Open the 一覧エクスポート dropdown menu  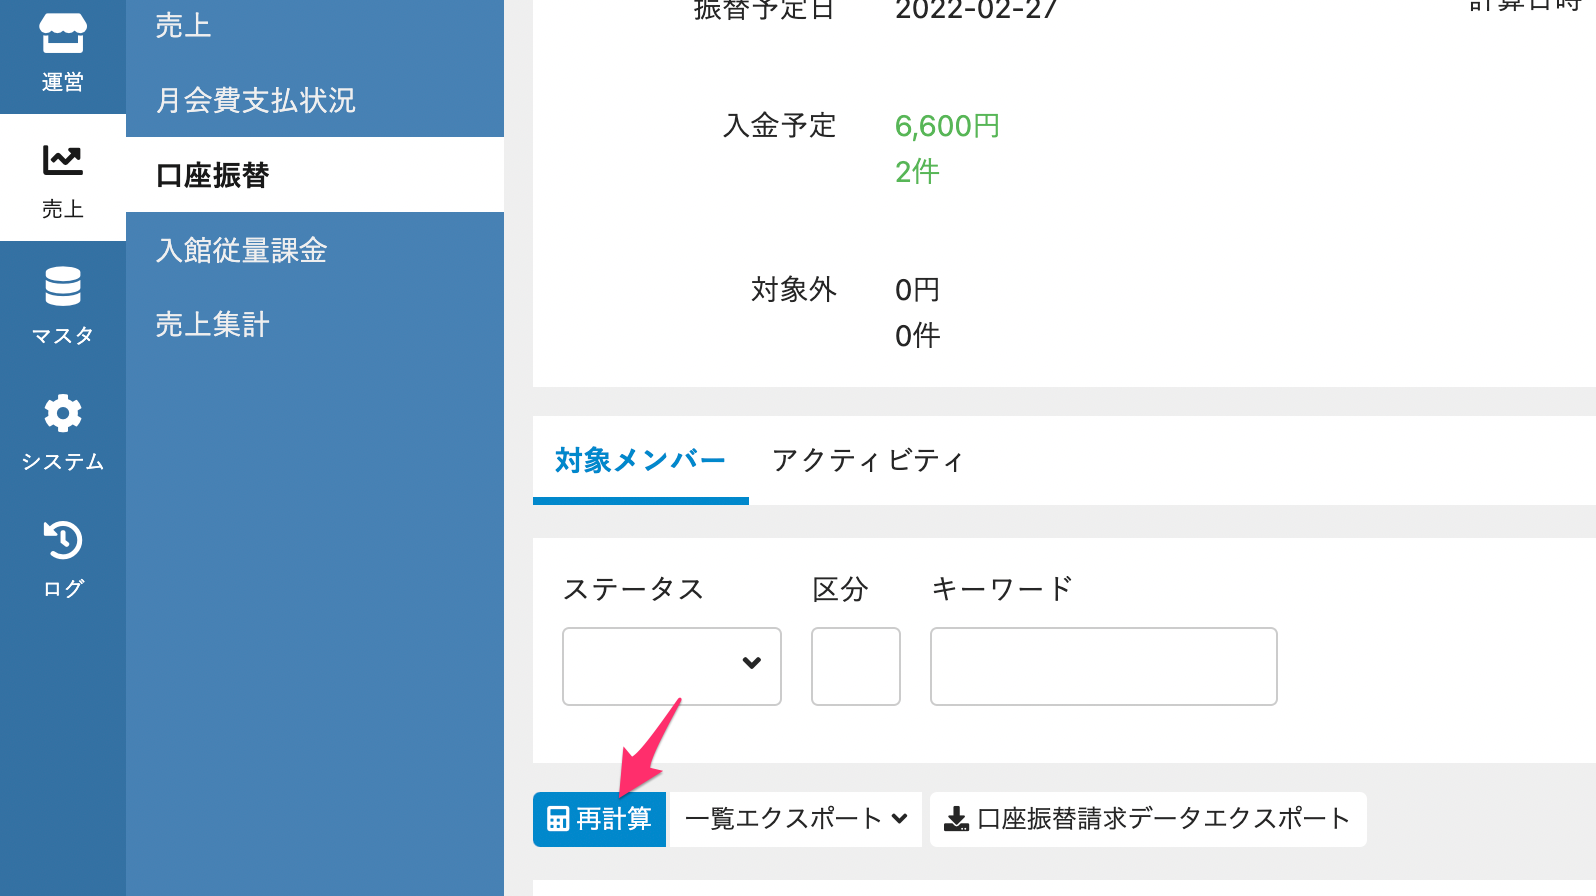[x=795, y=819]
